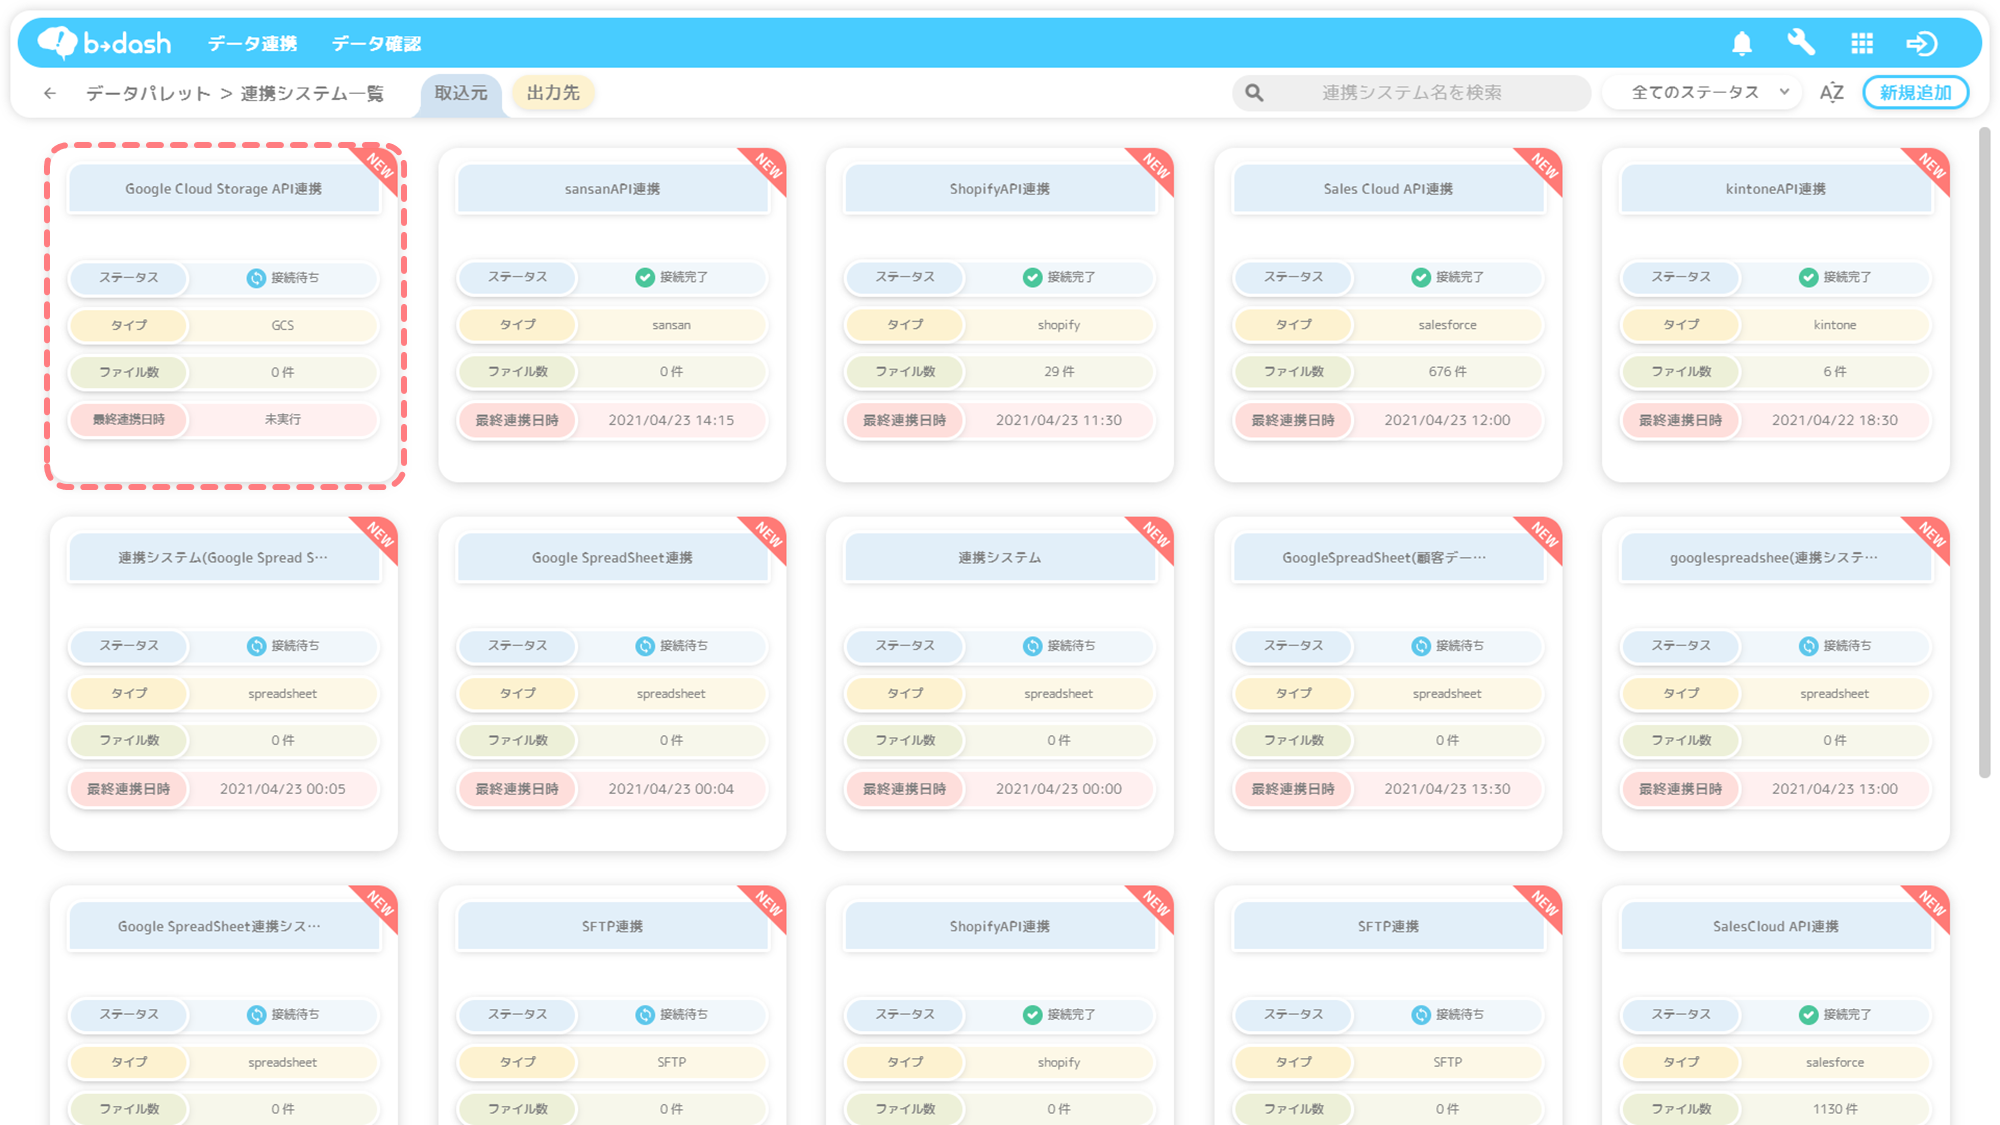Expand the 全てのステータス dropdown
Image resolution: width=2000 pixels, height=1125 pixels.
[x=1702, y=92]
